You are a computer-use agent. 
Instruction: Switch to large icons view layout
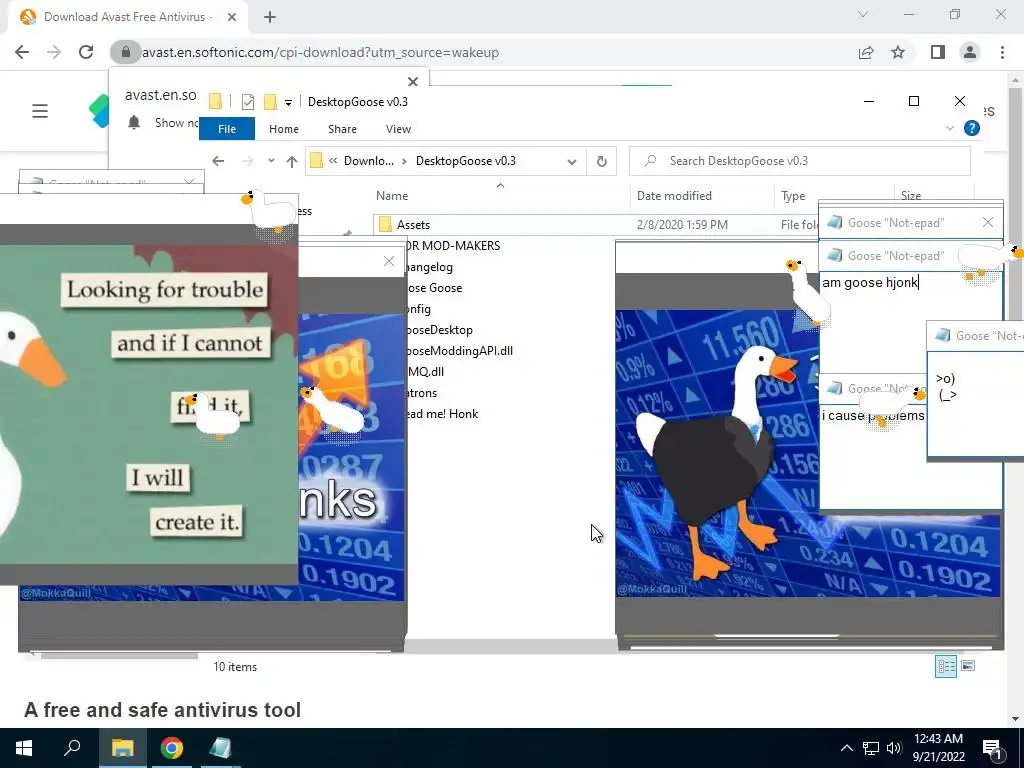(x=968, y=666)
